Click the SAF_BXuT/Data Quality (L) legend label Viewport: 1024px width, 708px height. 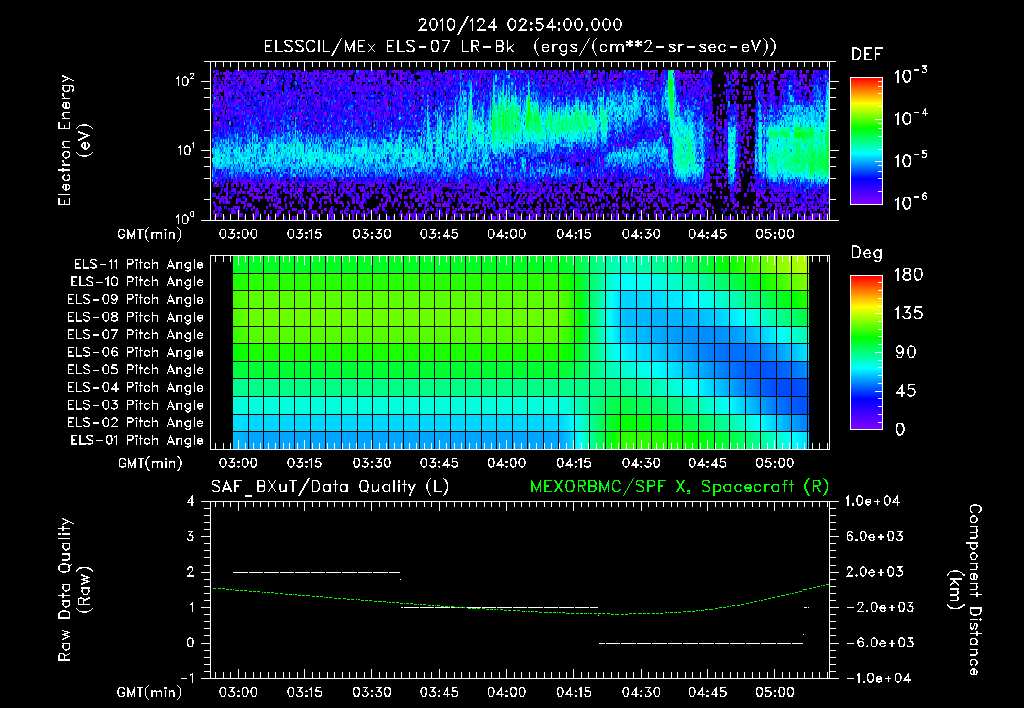(x=330, y=487)
